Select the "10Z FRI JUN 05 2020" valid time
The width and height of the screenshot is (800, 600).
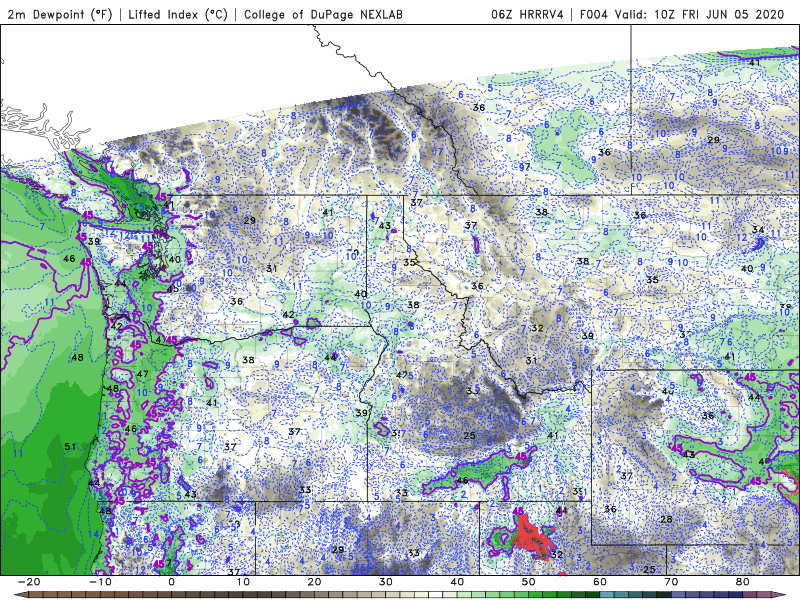pyautogui.click(x=719, y=14)
